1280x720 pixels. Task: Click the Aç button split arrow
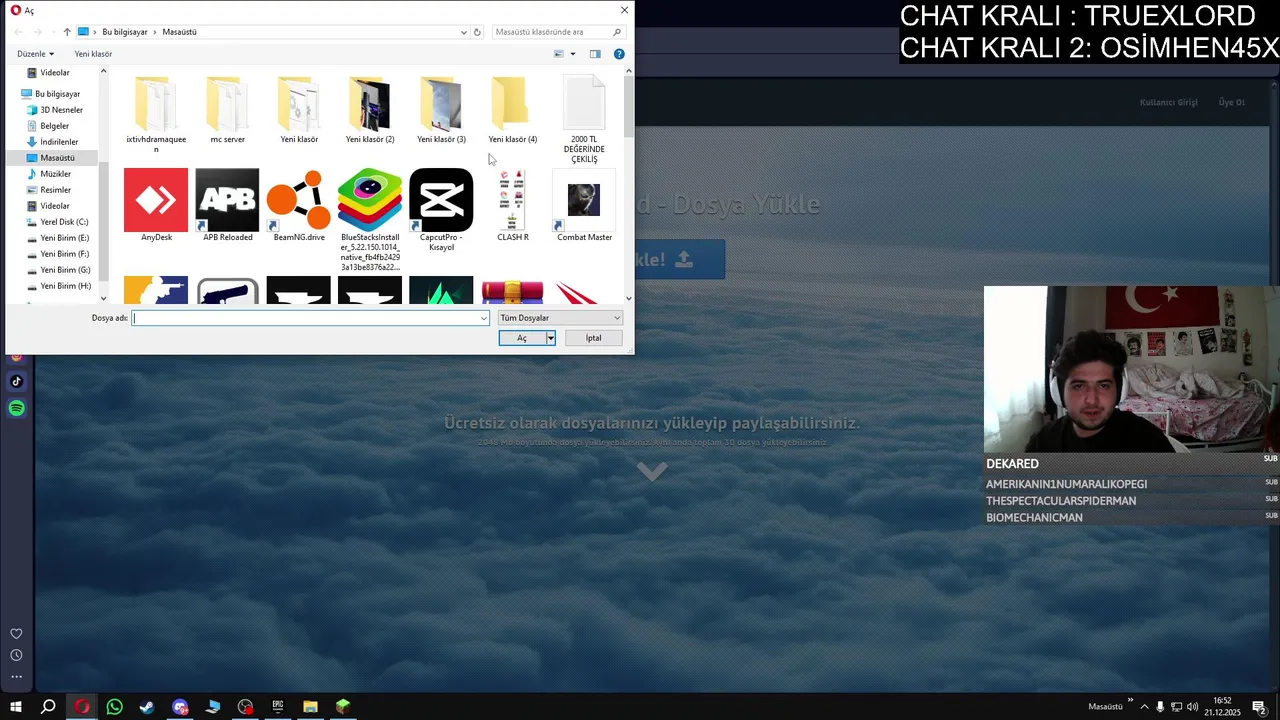550,338
